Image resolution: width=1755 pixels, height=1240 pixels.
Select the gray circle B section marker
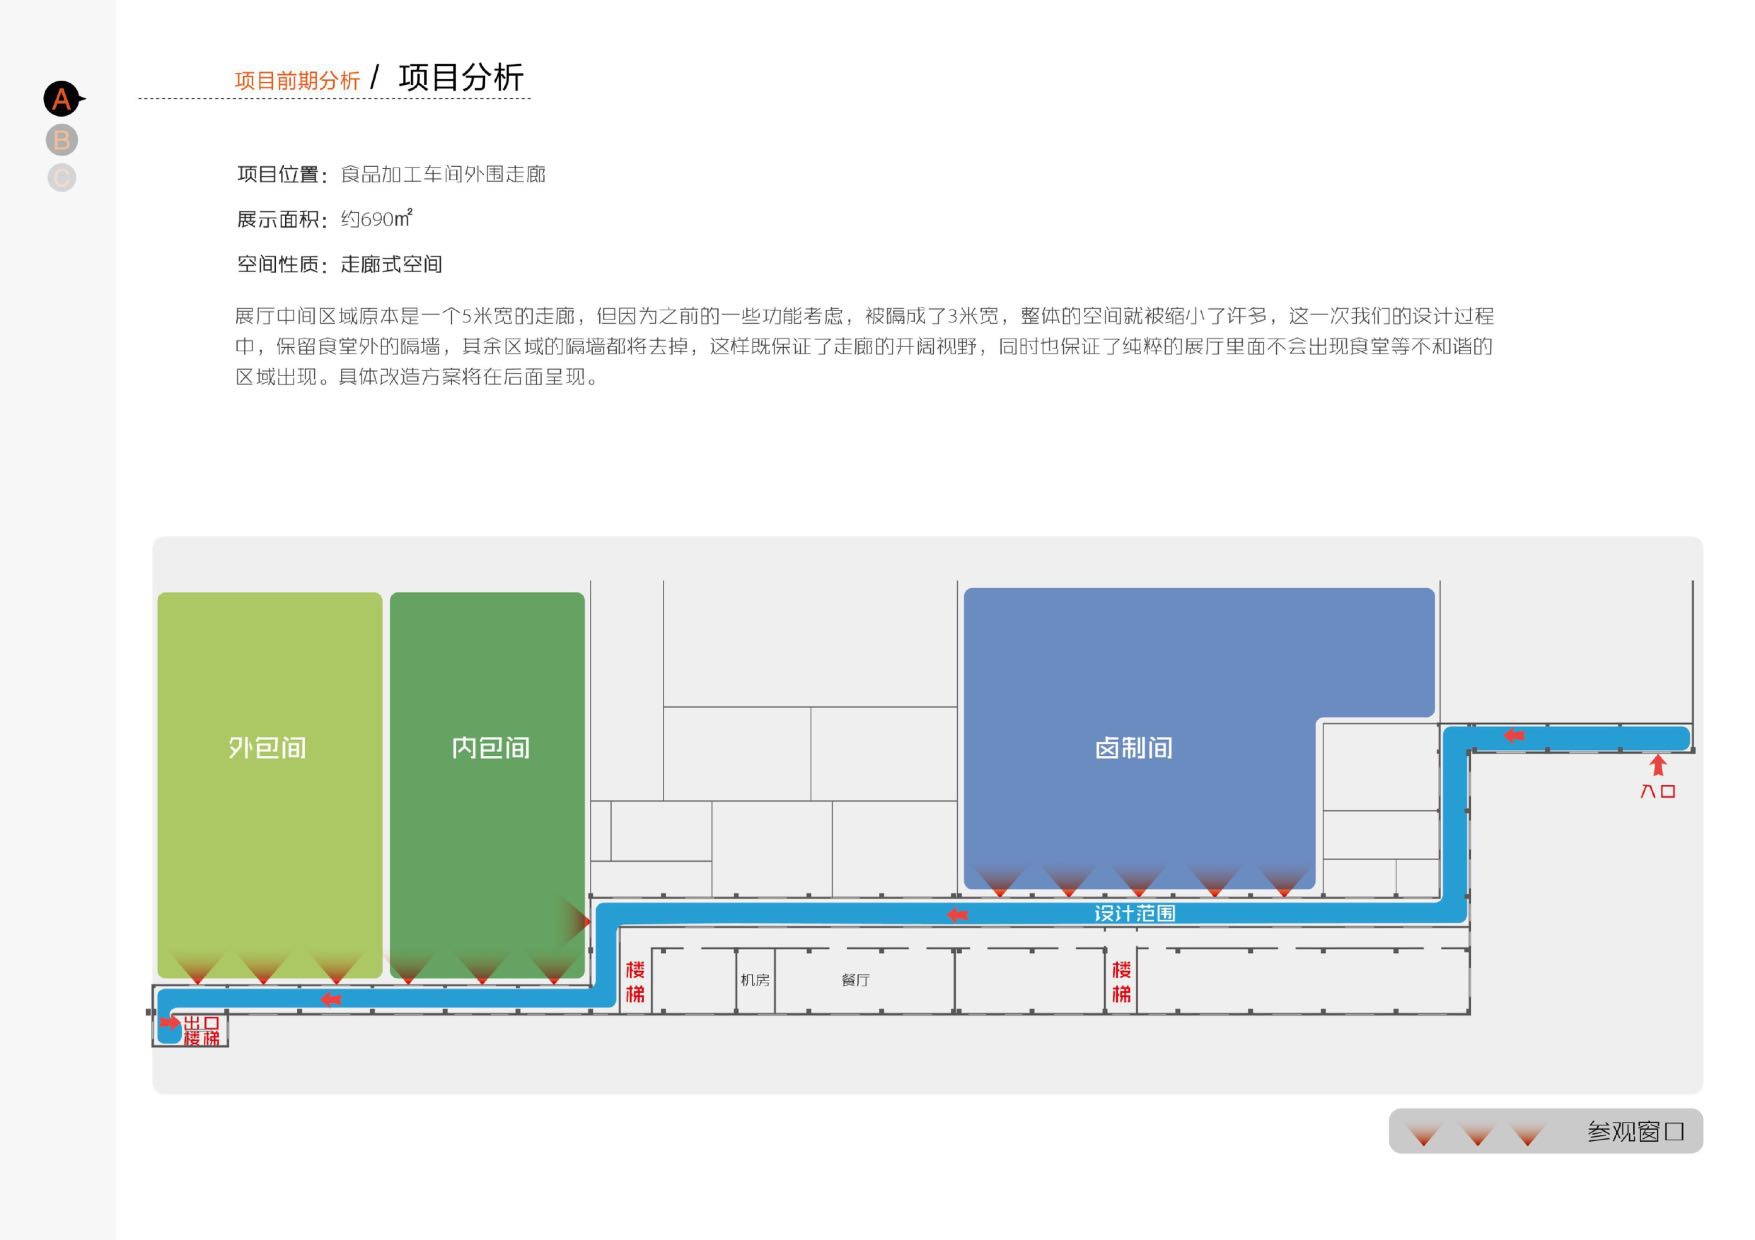(62, 140)
